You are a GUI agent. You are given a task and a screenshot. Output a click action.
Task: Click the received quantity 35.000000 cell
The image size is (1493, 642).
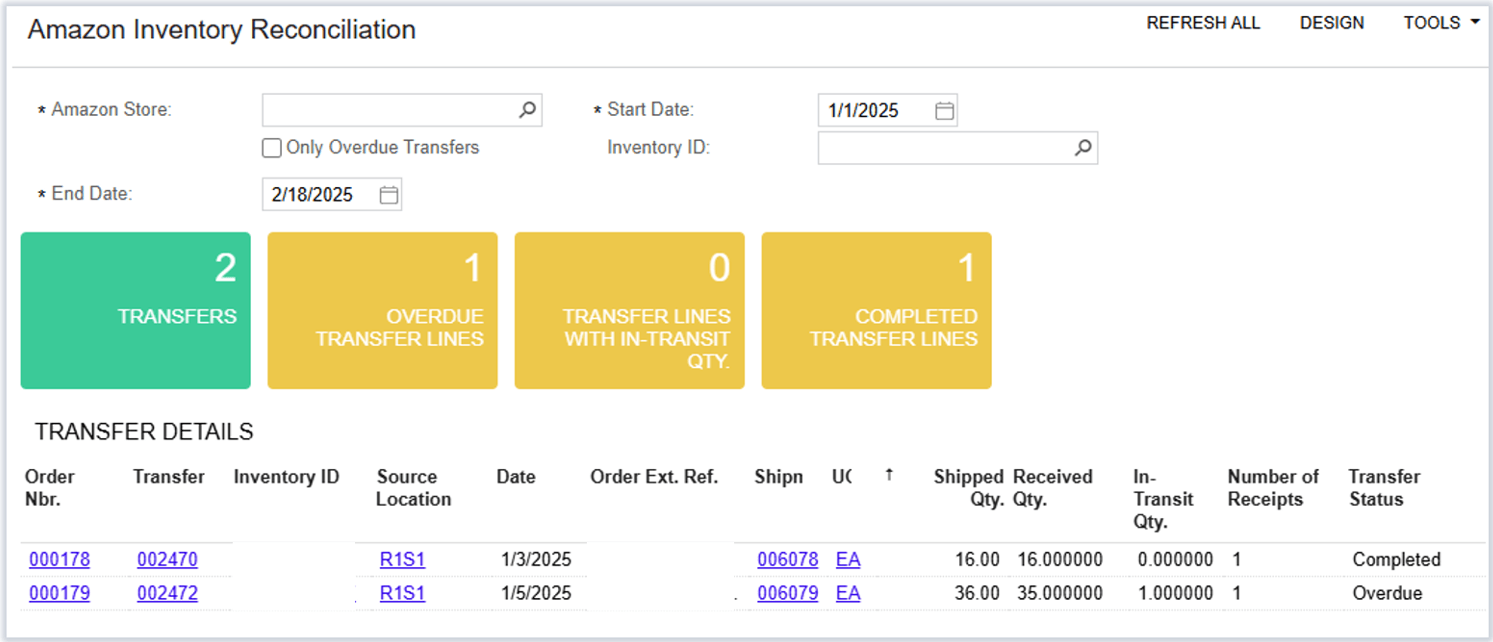pyautogui.click(x=1060, y=593)
